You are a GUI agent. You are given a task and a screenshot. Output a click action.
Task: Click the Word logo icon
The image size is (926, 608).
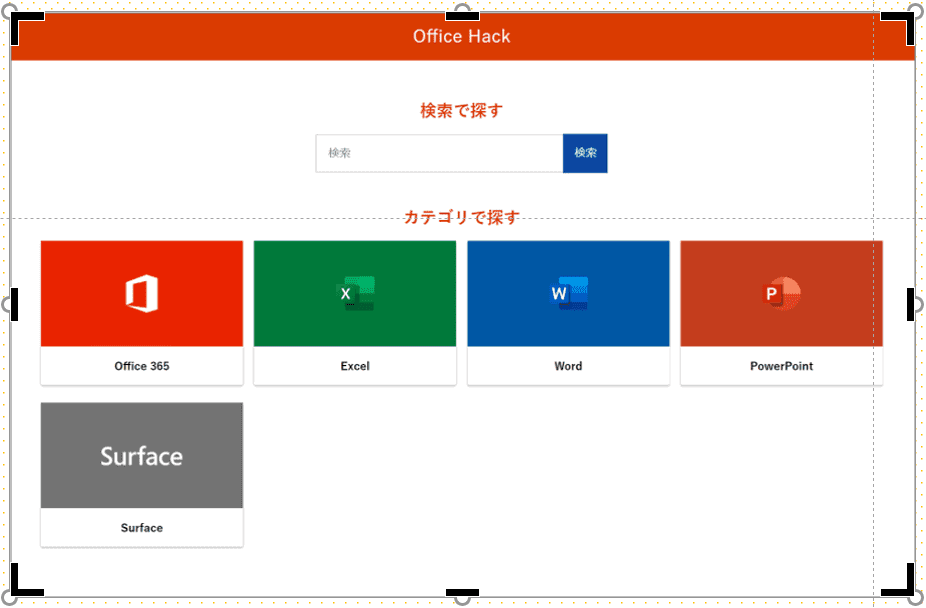point(568,293)
